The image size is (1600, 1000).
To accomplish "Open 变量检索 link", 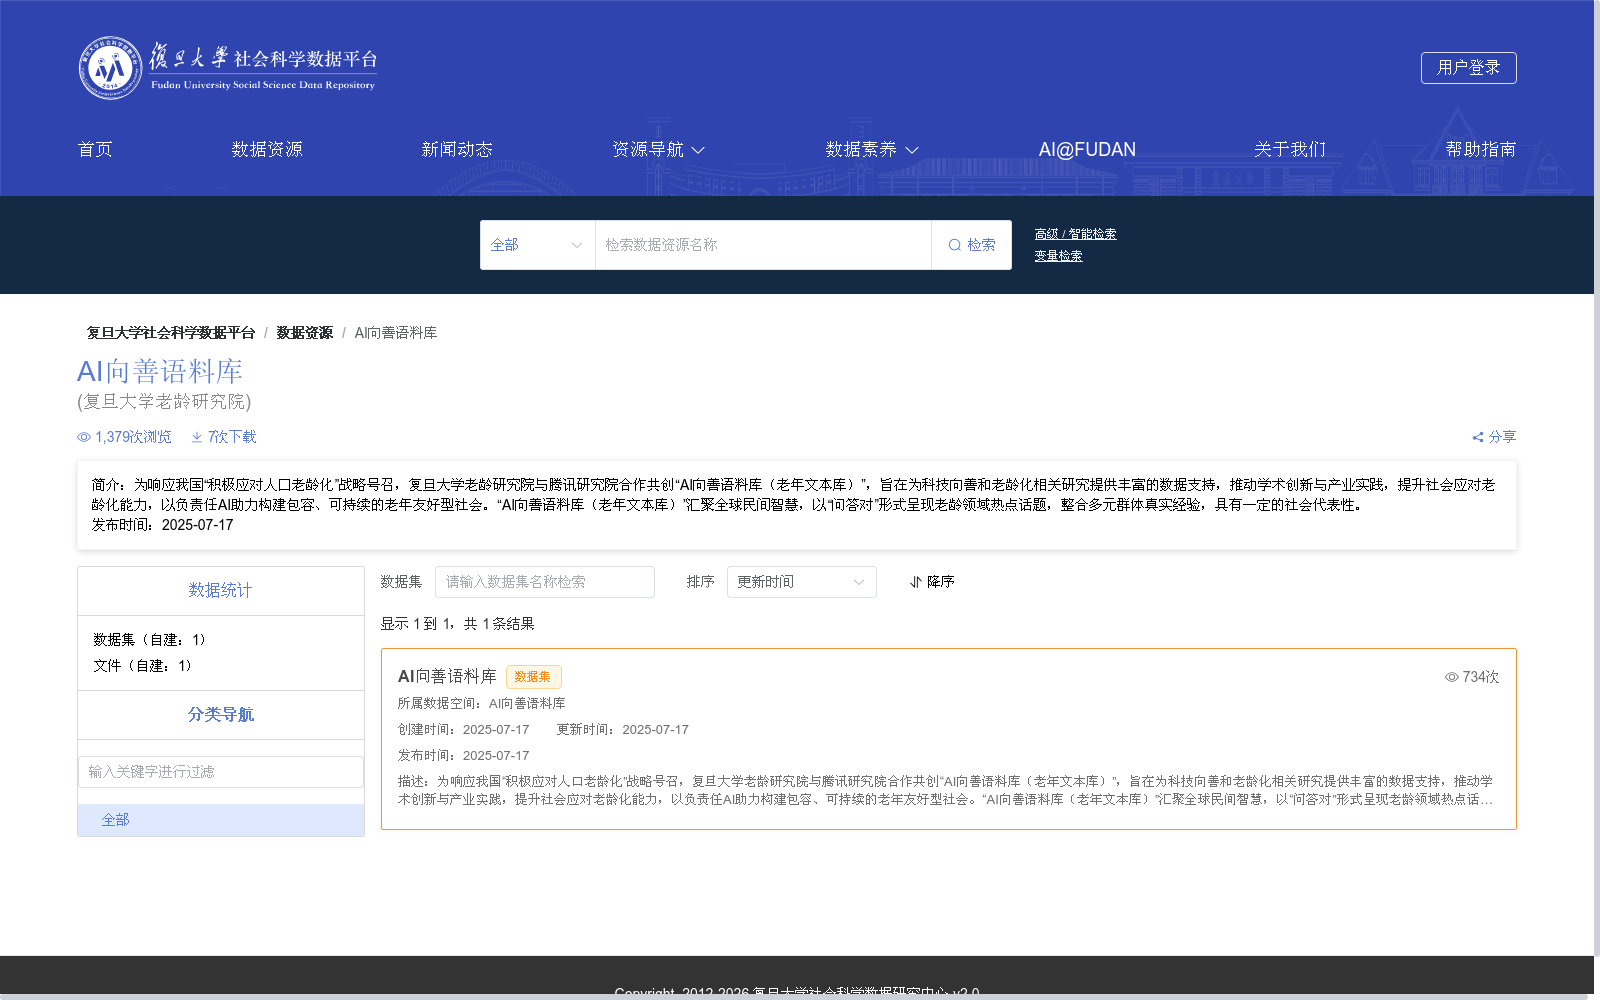I will (x=1058, y=256).
